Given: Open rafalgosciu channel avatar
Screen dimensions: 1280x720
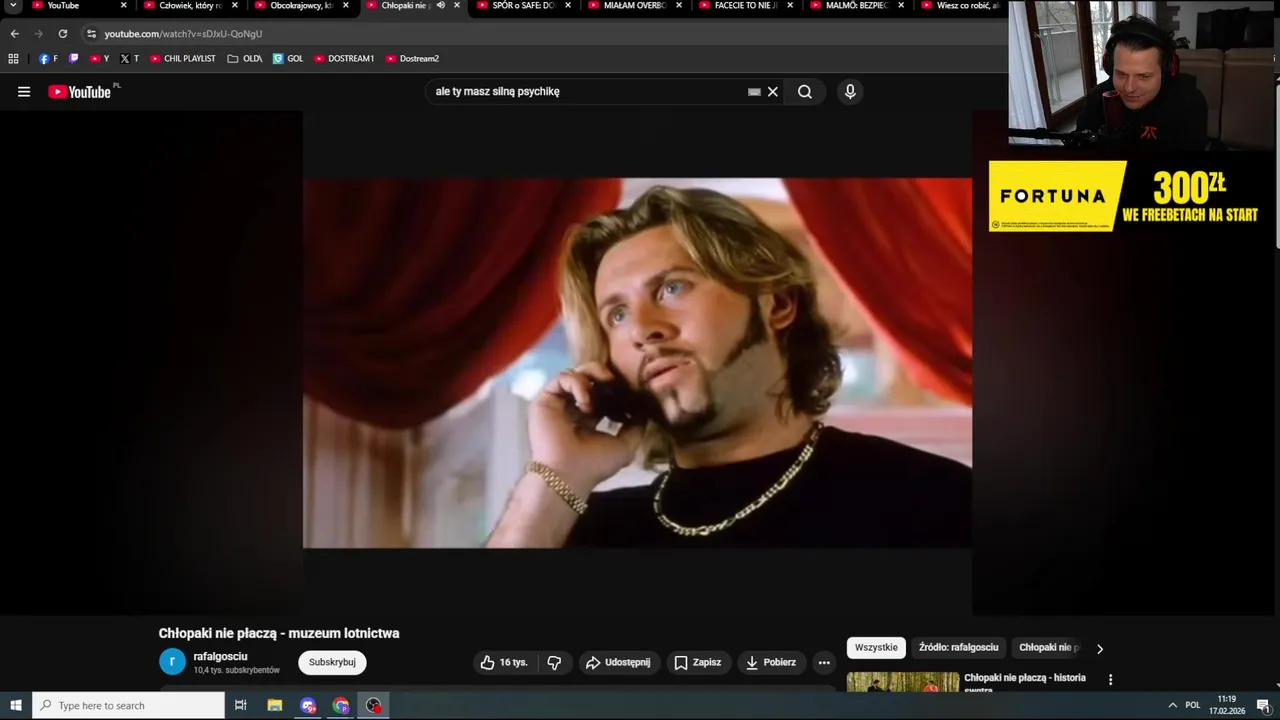Looking at the screenshot, I should [x=172, y=662].
